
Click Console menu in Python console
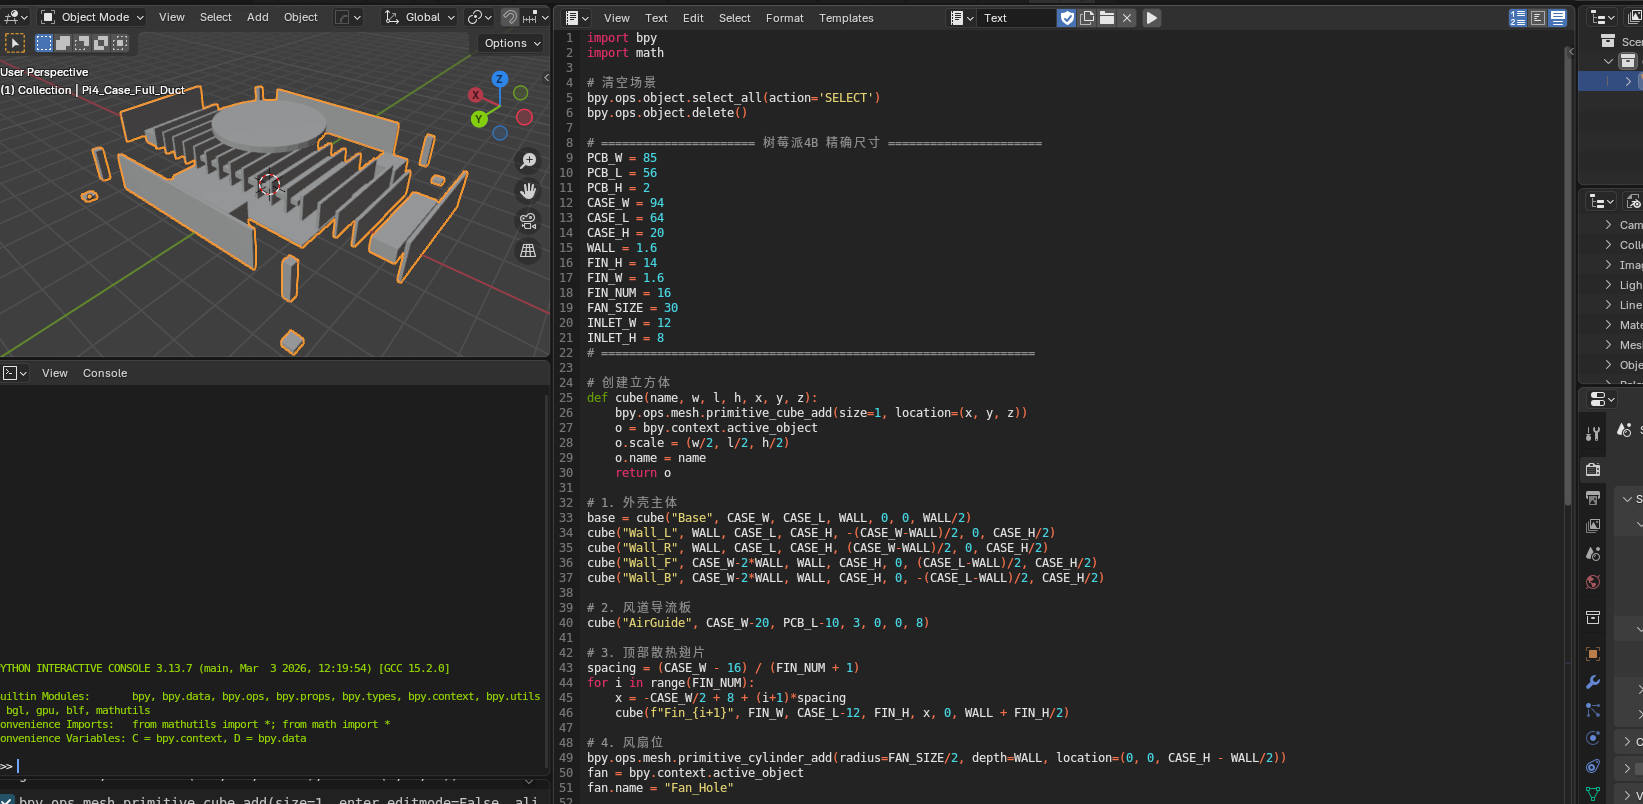[x=105, y=373]
